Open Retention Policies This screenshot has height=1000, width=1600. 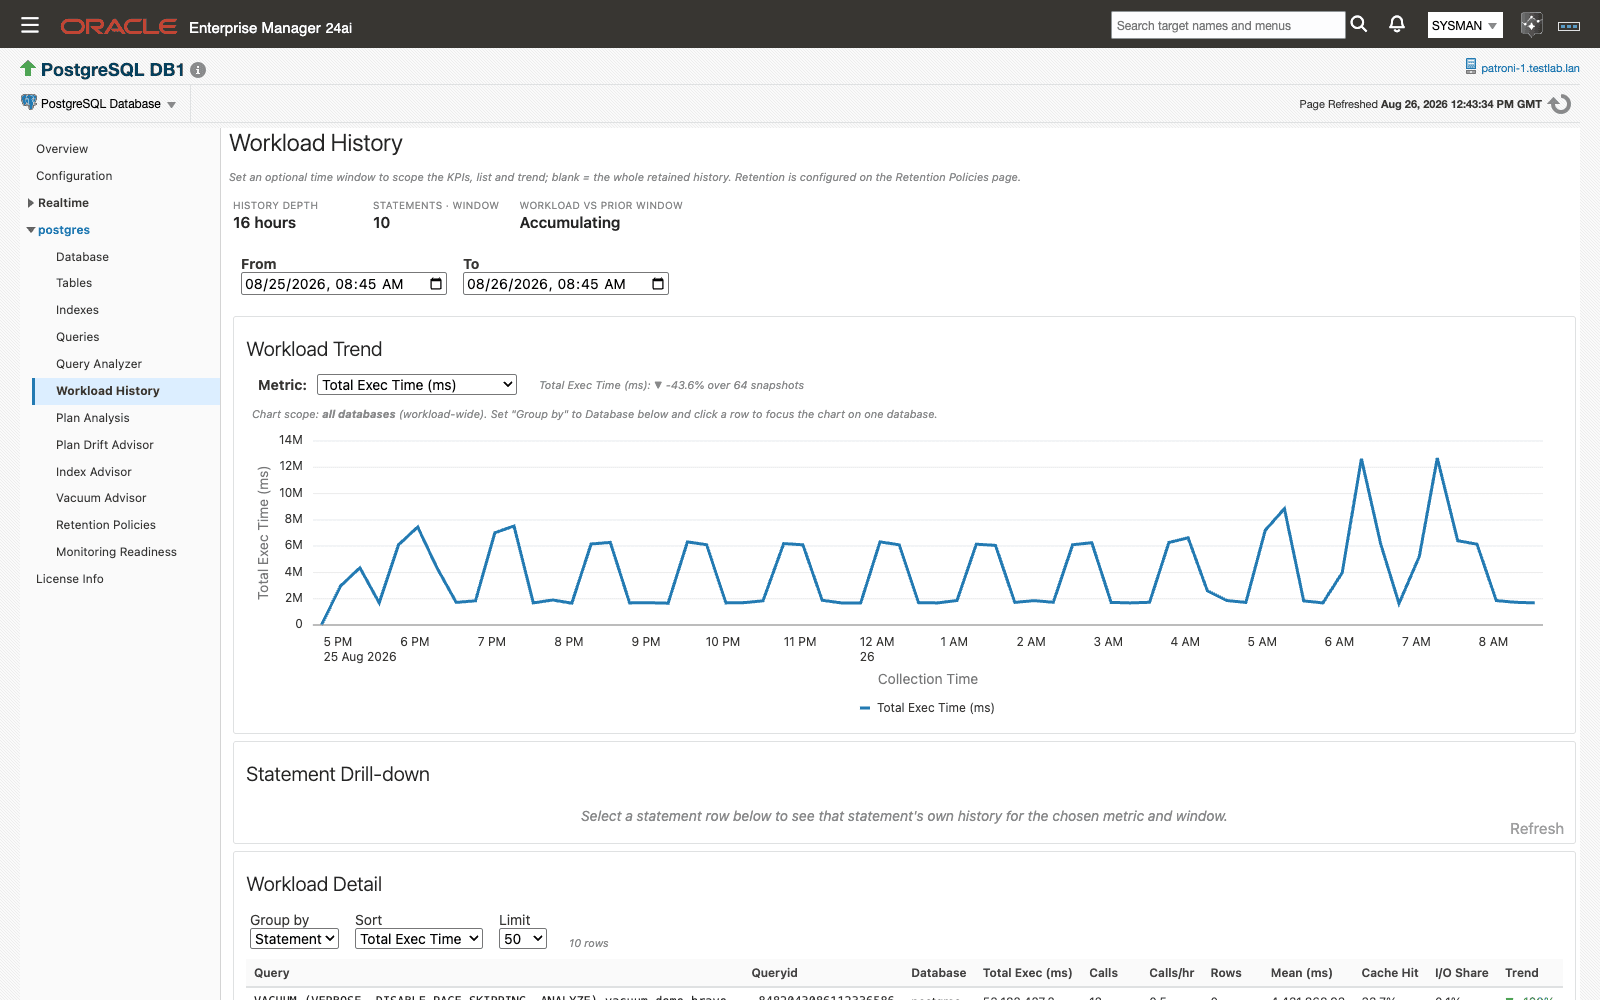106,525
